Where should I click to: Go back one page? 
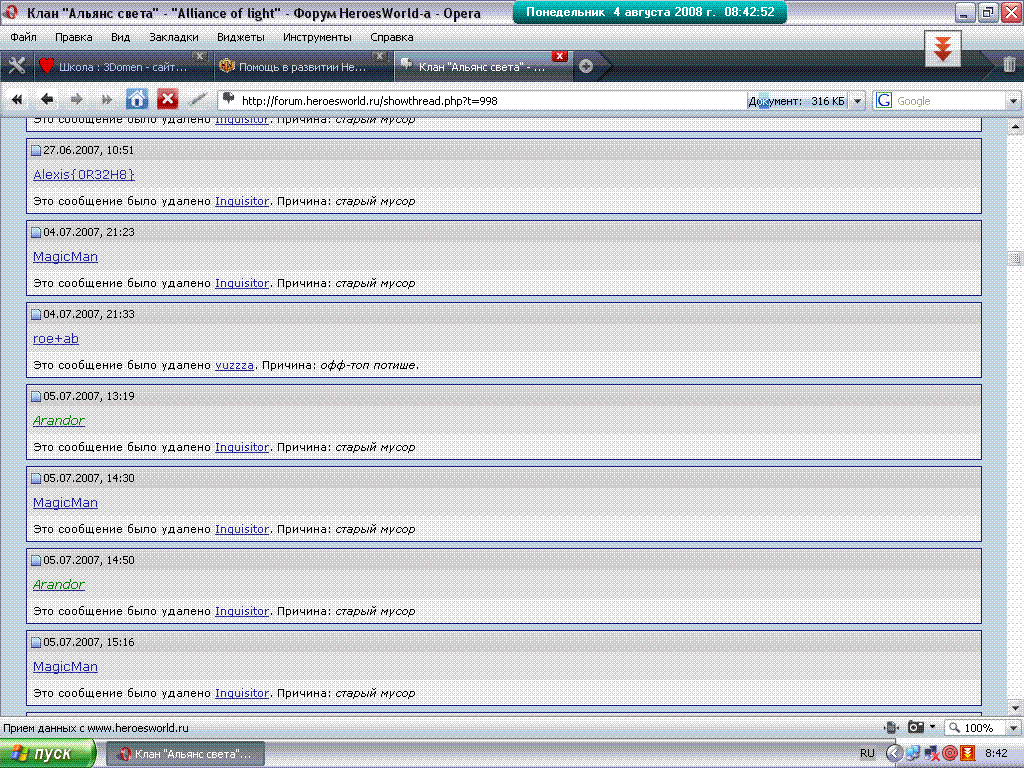47,100
